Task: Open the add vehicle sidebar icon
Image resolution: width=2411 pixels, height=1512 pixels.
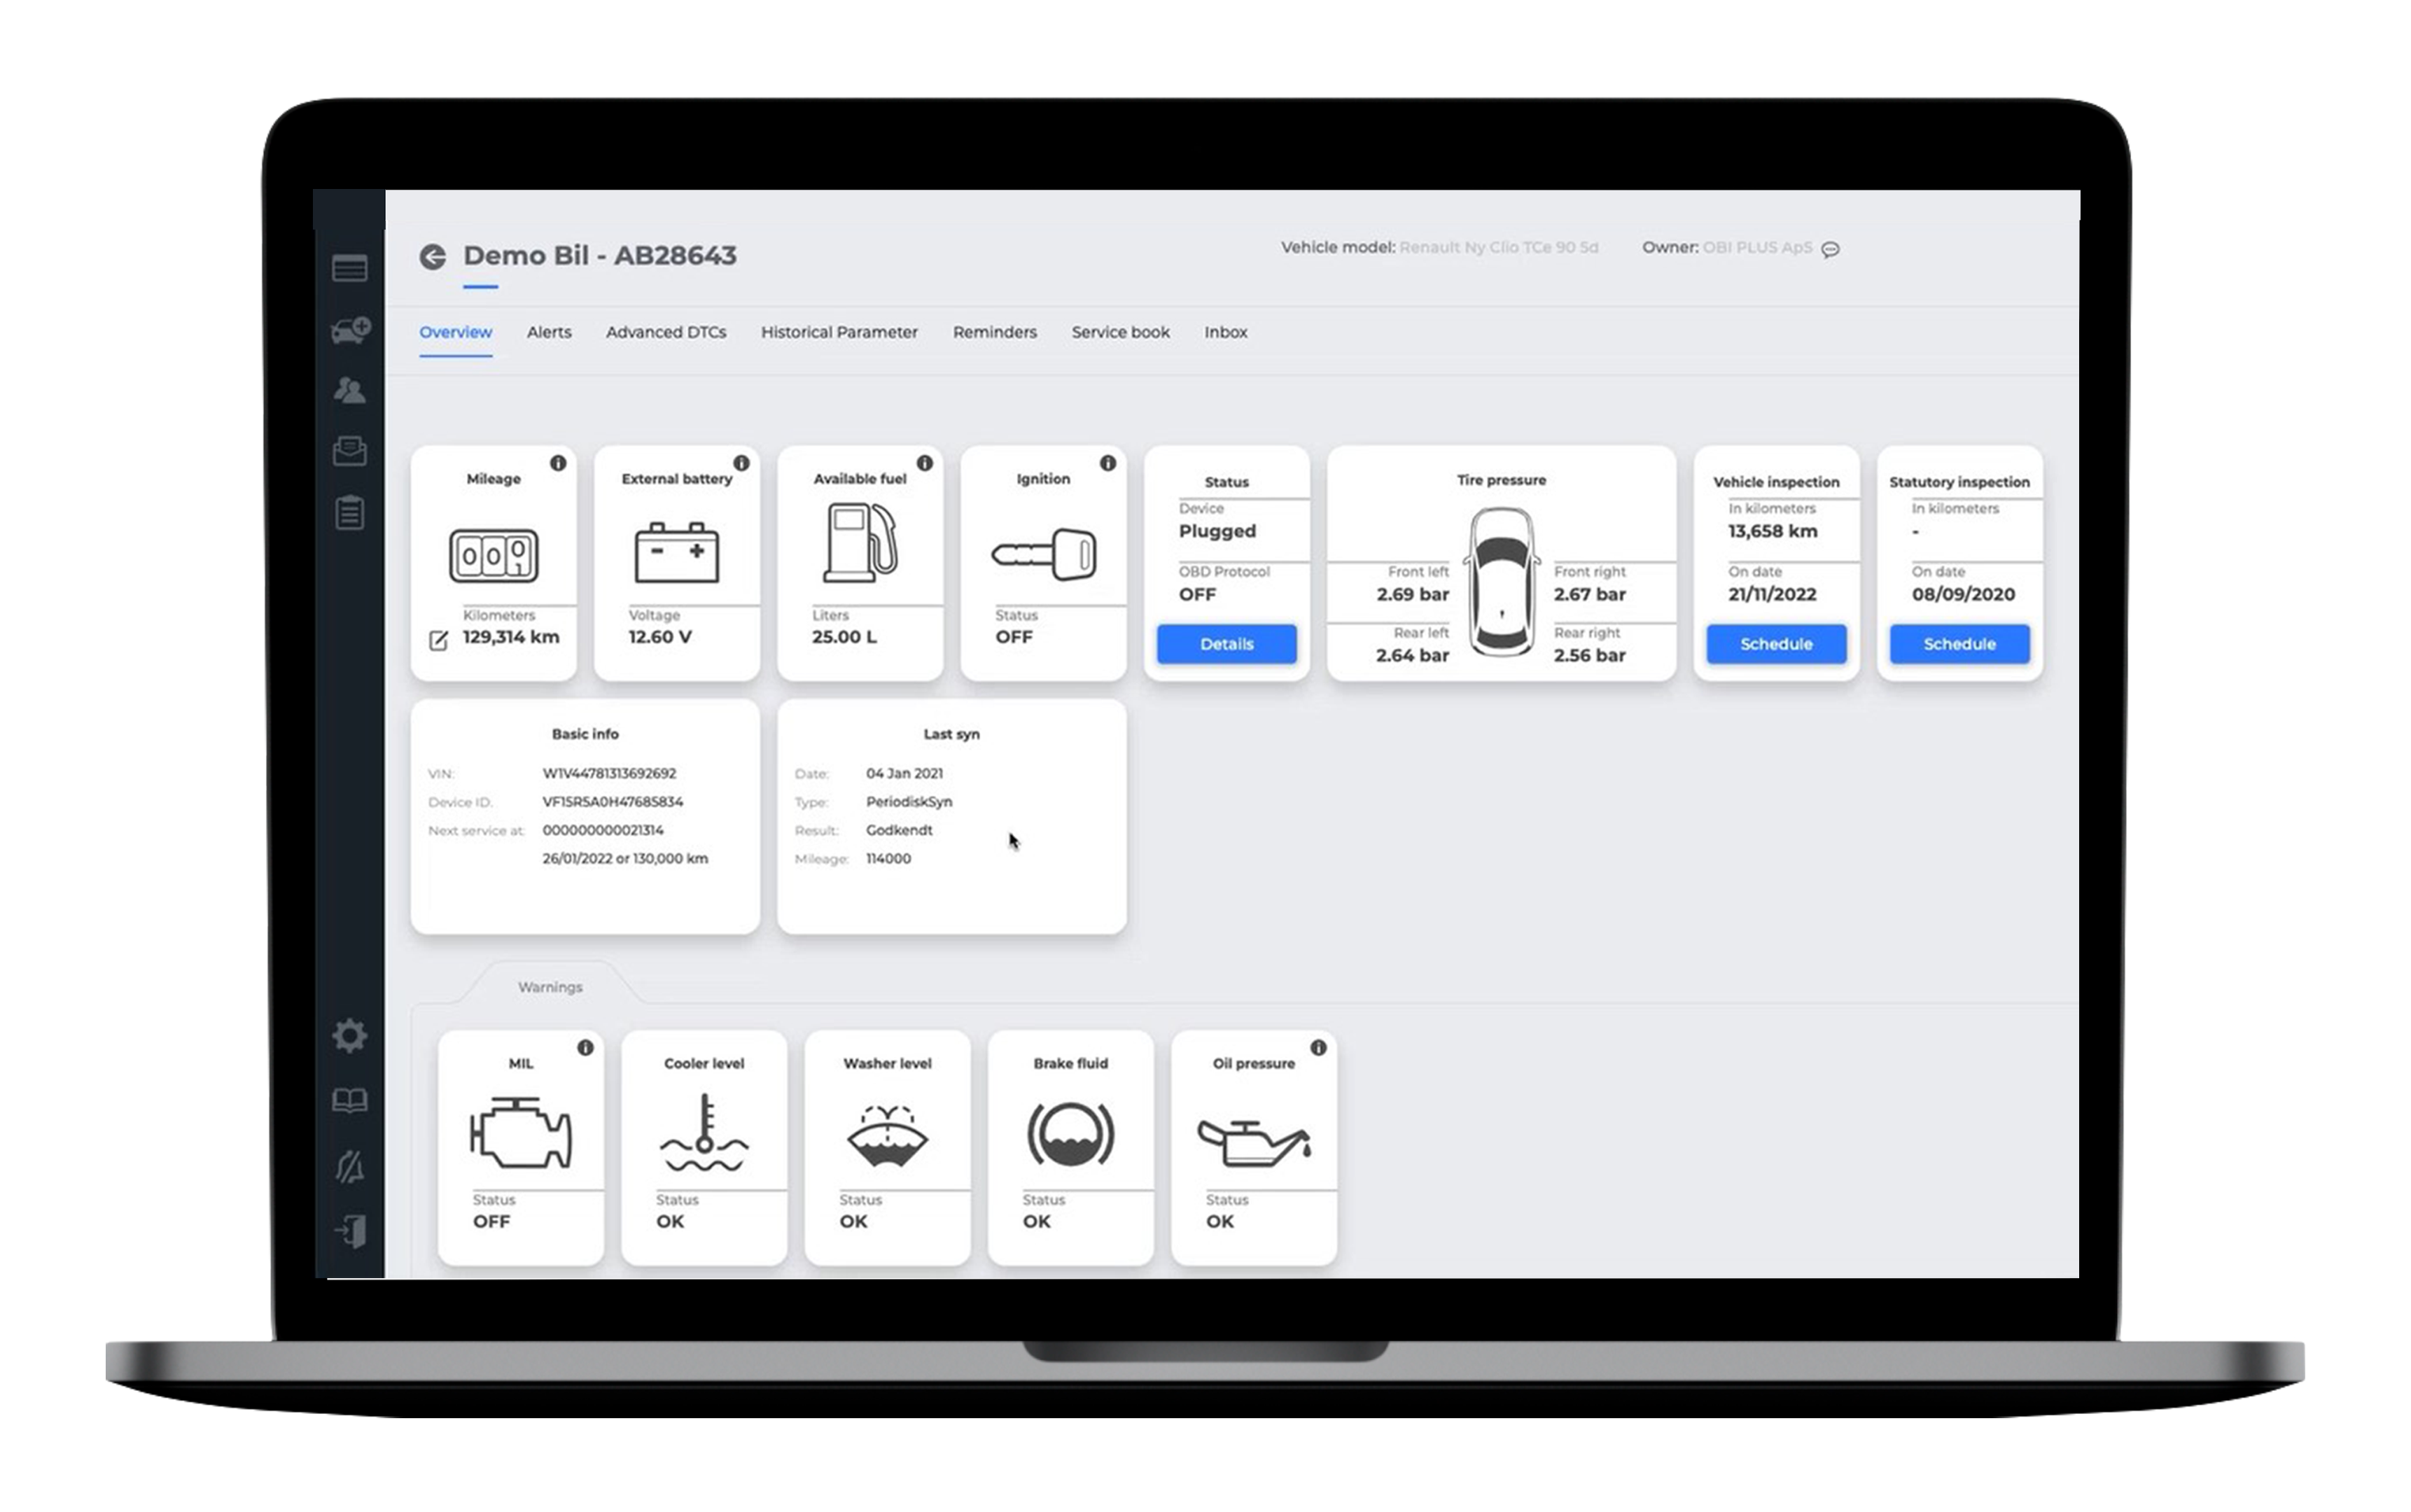Action: click(x=350, y=330)
